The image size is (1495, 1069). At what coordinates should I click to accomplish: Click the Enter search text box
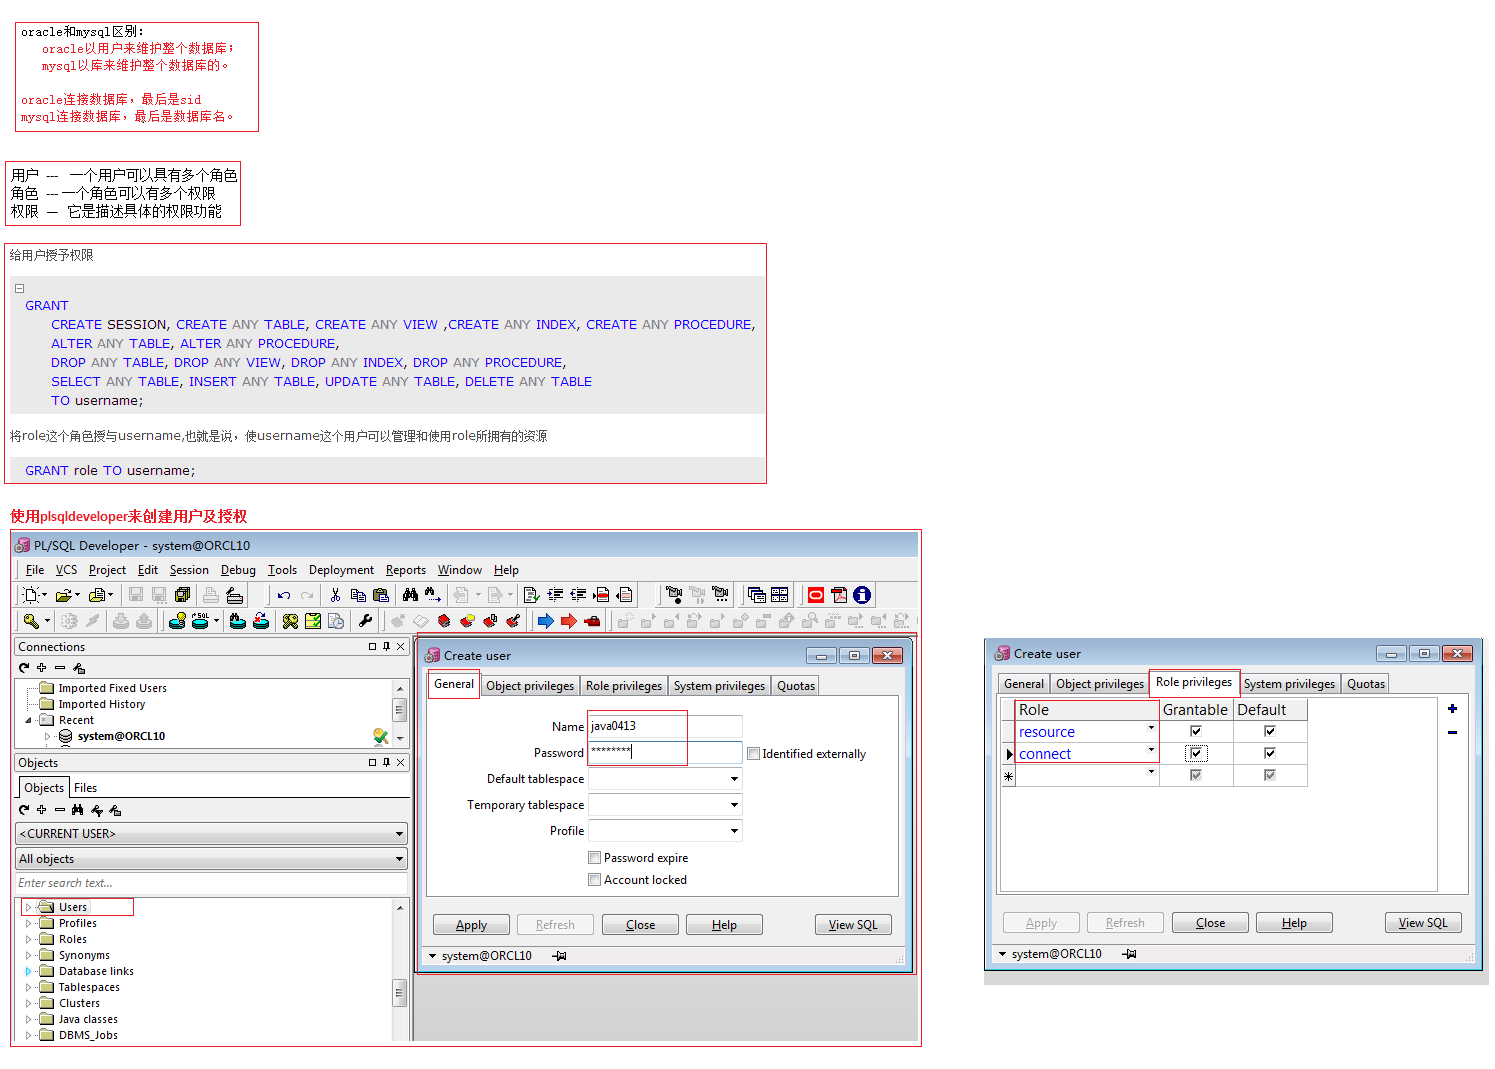pos(211,883)
